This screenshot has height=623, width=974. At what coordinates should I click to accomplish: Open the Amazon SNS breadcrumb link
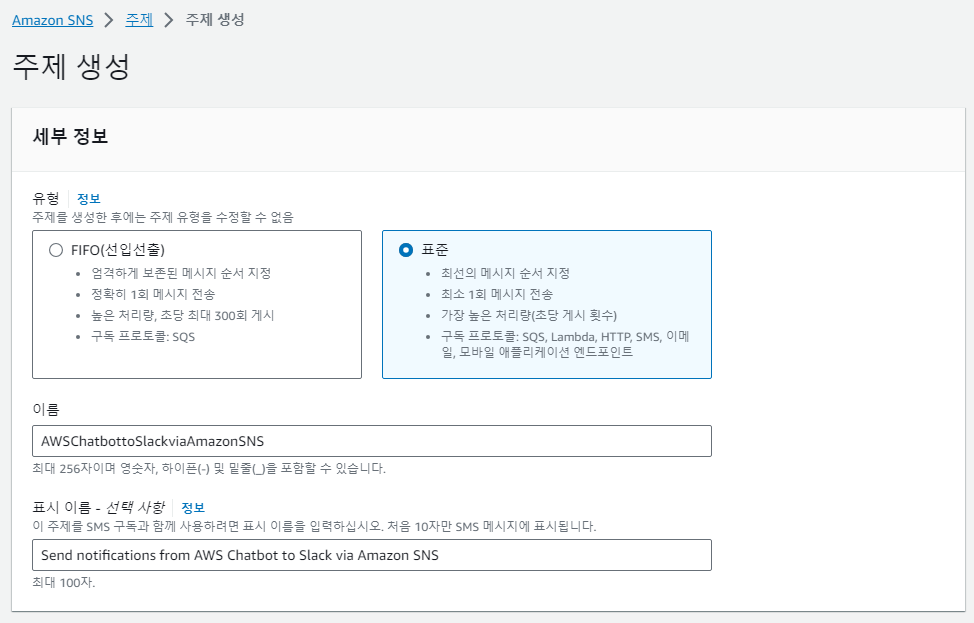53,20
